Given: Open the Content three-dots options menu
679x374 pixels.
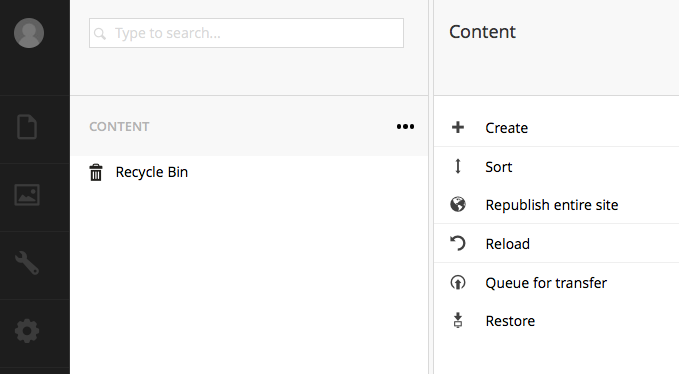Looking at the screenshot, I should (x=405, y=126).
